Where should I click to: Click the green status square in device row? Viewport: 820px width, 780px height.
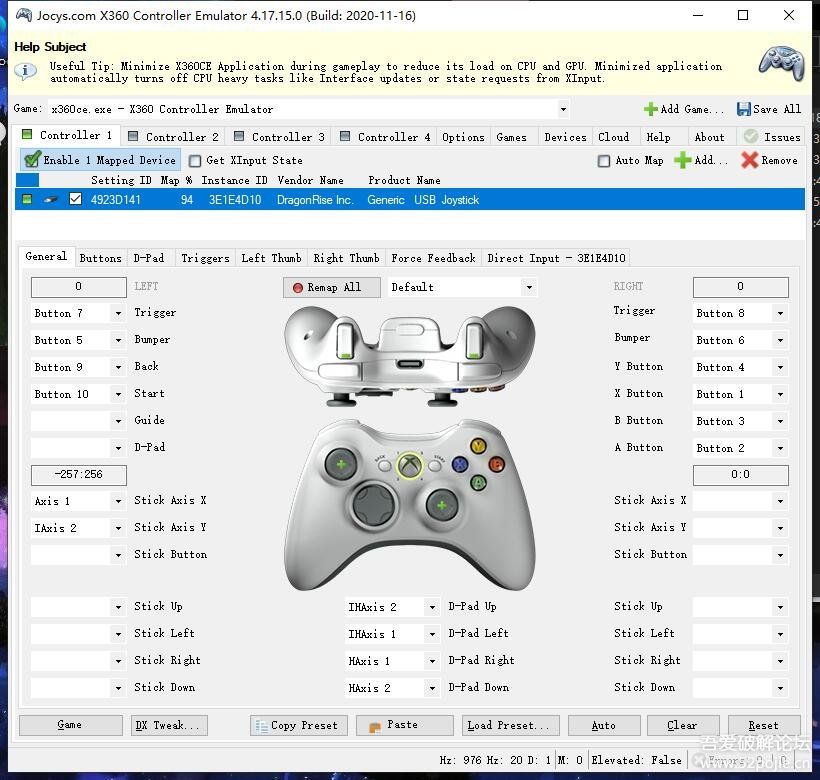[27, 199]
